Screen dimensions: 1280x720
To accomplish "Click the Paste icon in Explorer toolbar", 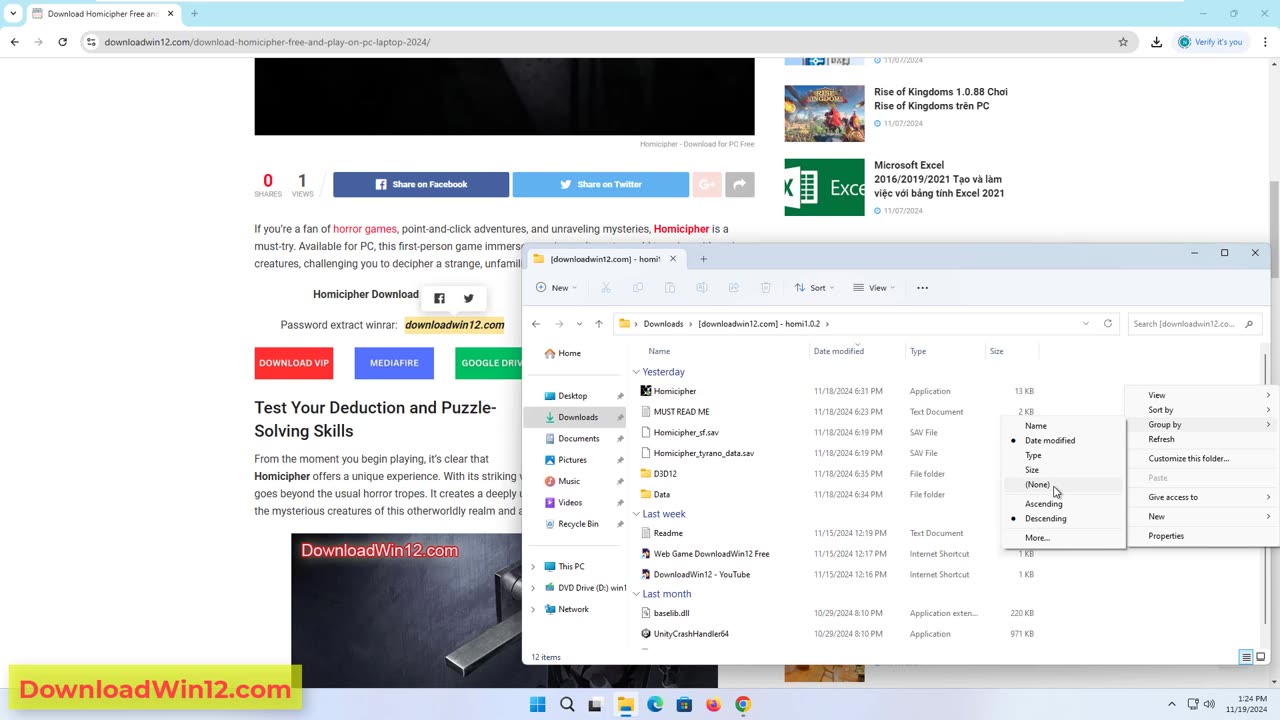I will tap(669, 288).
